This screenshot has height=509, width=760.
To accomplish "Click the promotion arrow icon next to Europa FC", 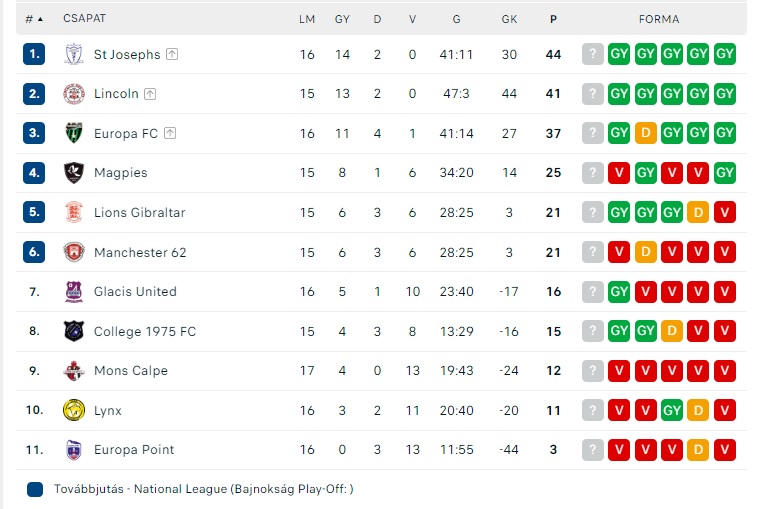I will pyautogui.click(x=170, y=133).
